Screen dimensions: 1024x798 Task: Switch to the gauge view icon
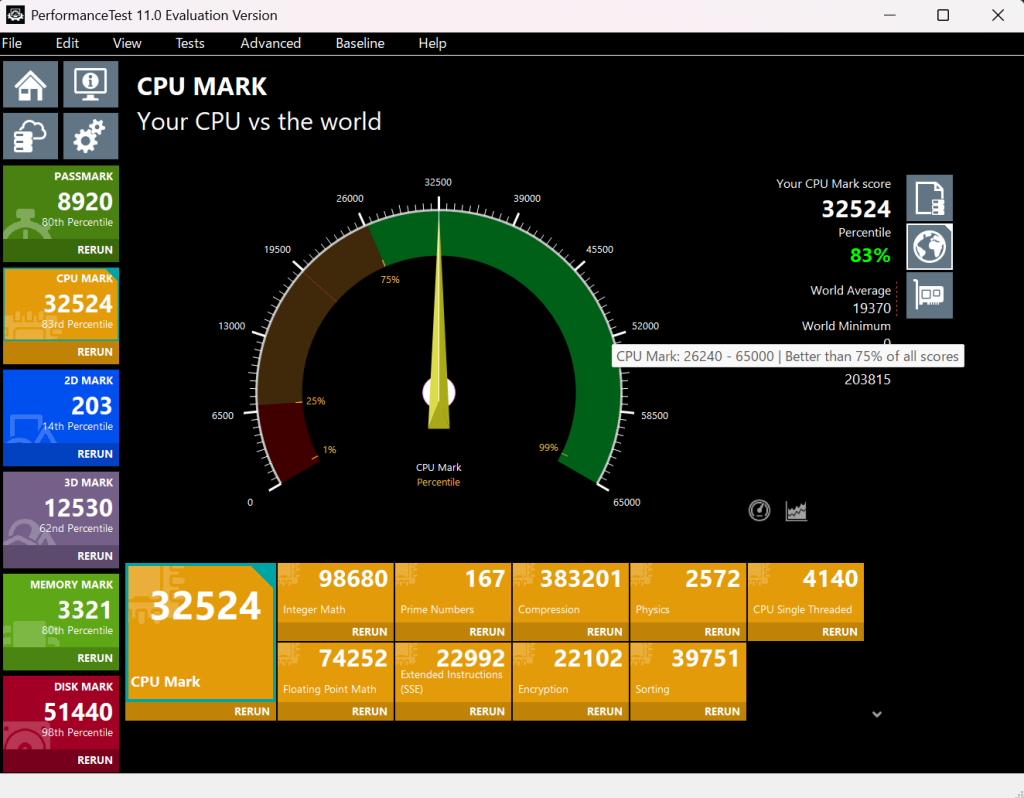click(760, 511)
